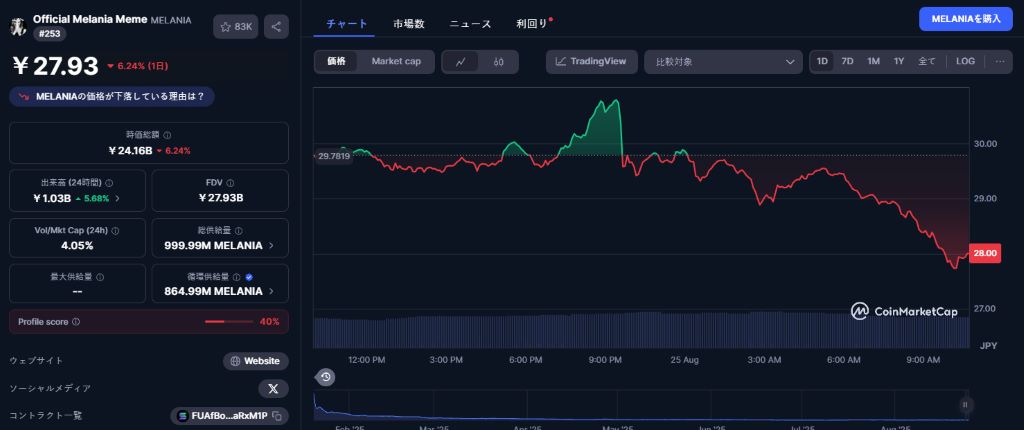The height and width of the screenshot is (430, 1024).
Task: Set chart range to 7D
Action: 847,61
